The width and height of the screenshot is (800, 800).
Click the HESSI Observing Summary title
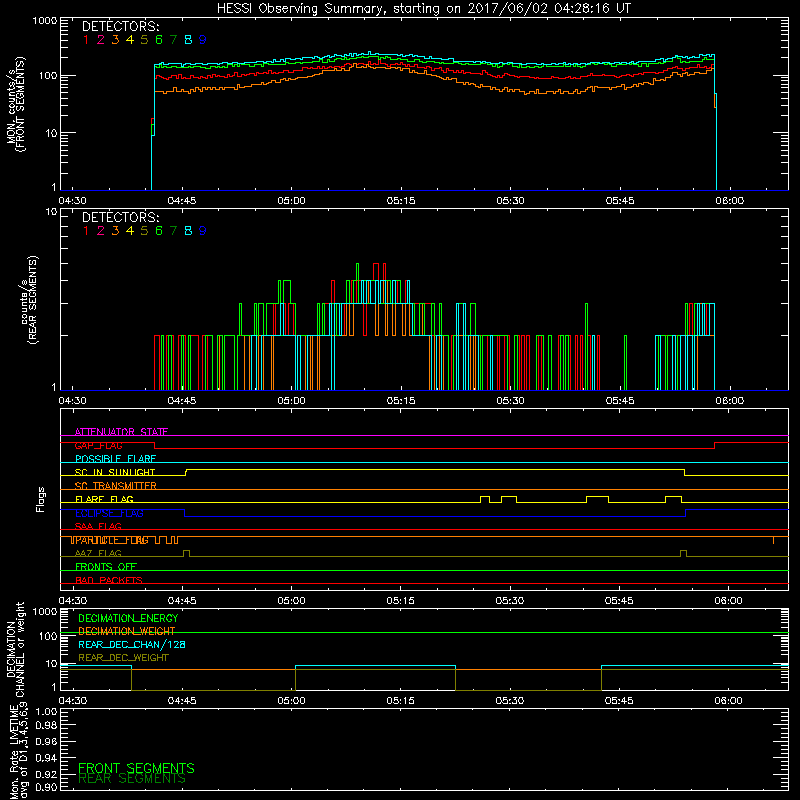[x=424, y=9]
